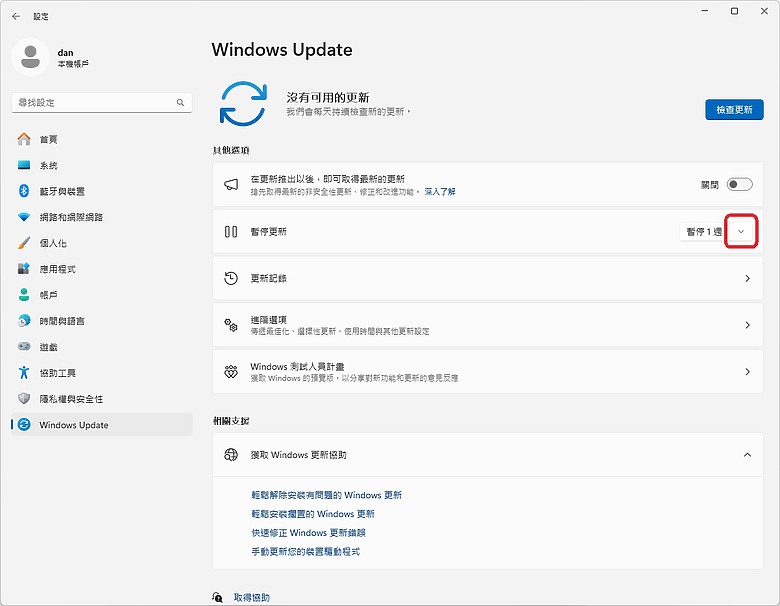Viewport: 780px width, 606px height.
Task: Select 網路和網際網路 sidebar label
Action: tap(71, 217)
